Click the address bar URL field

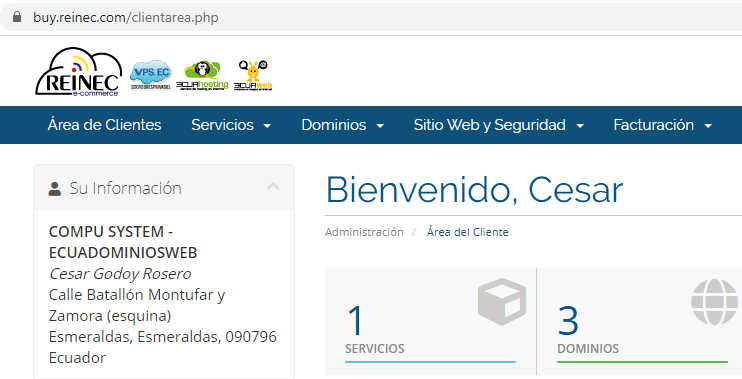(x=371, y=18)
